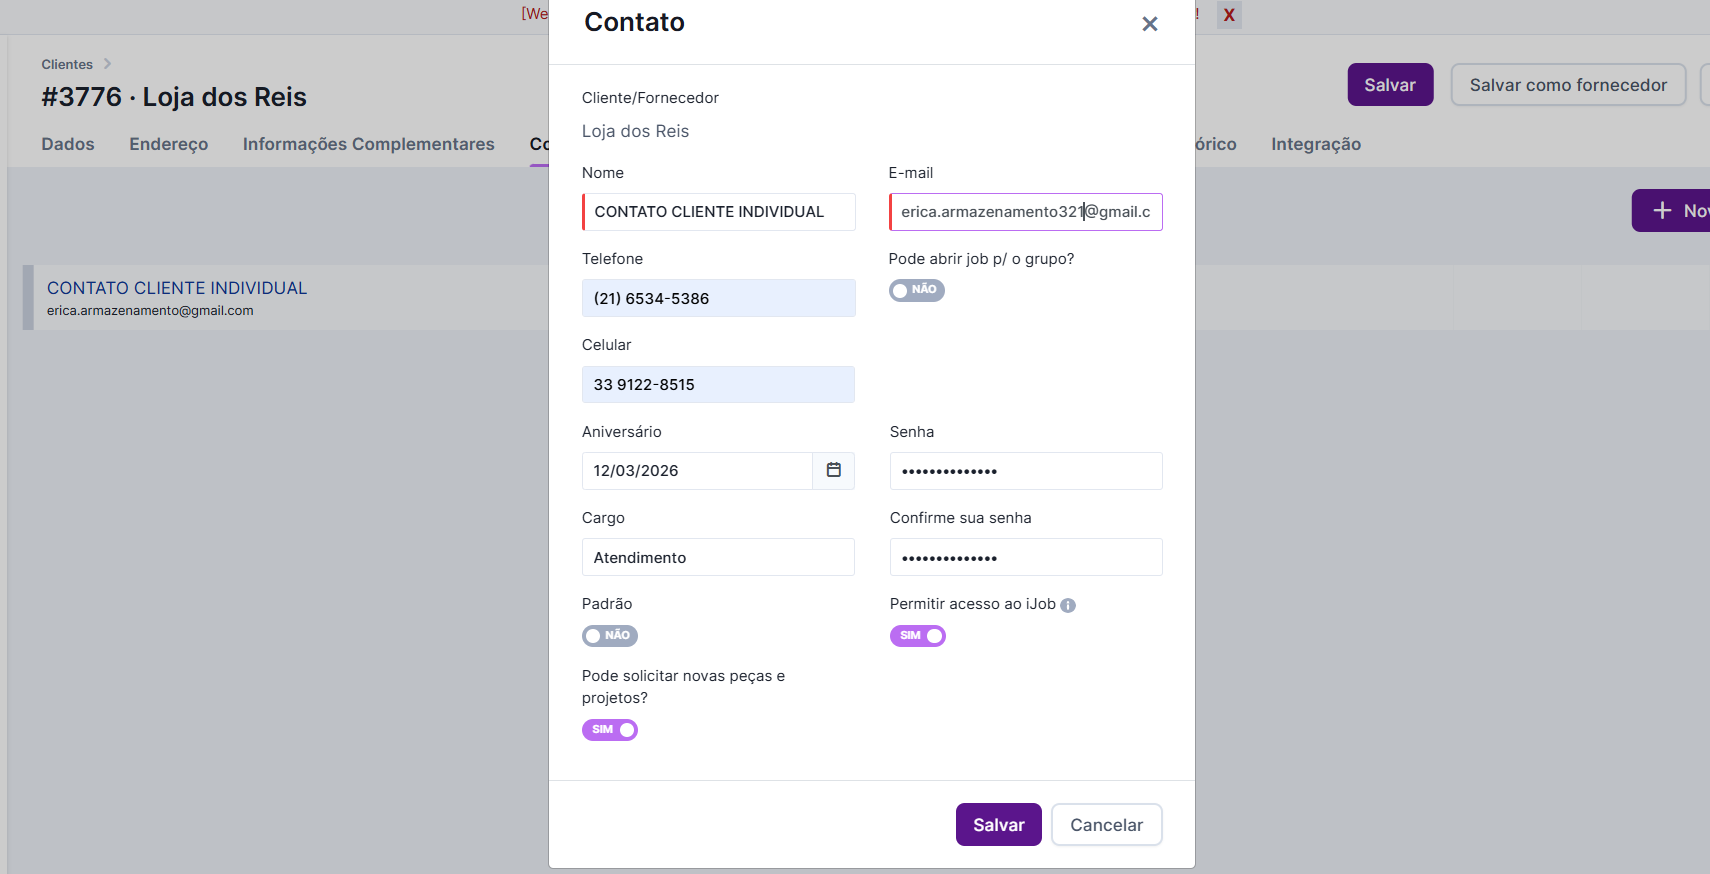Screen dimensions: 1710x874
Task: Click the E-mail input field
Action: coord(1025,212)
